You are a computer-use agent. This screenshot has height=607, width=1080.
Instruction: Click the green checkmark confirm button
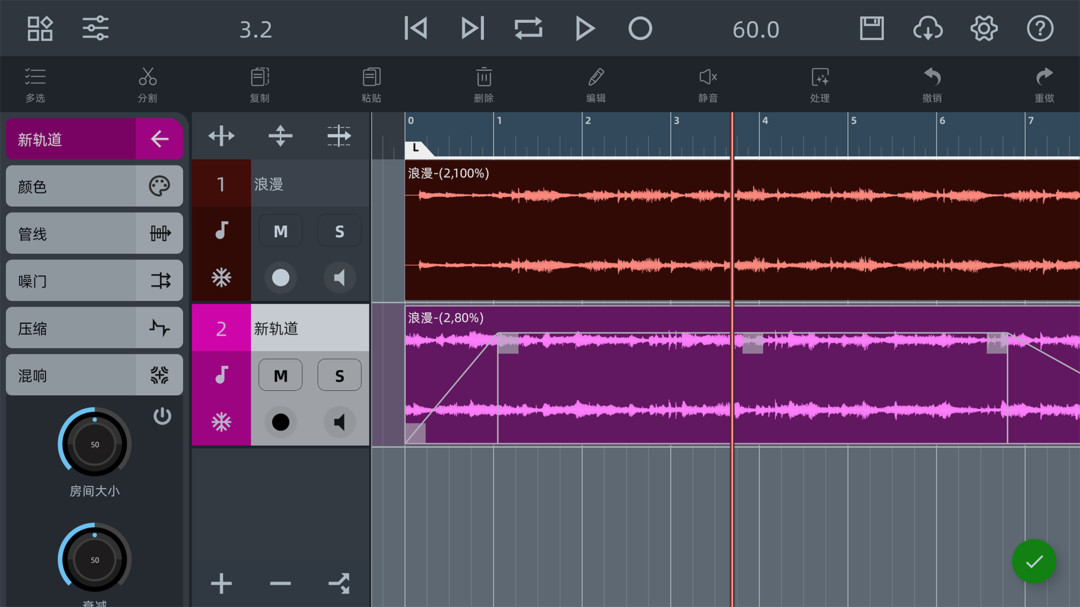tap(1033, 561)
